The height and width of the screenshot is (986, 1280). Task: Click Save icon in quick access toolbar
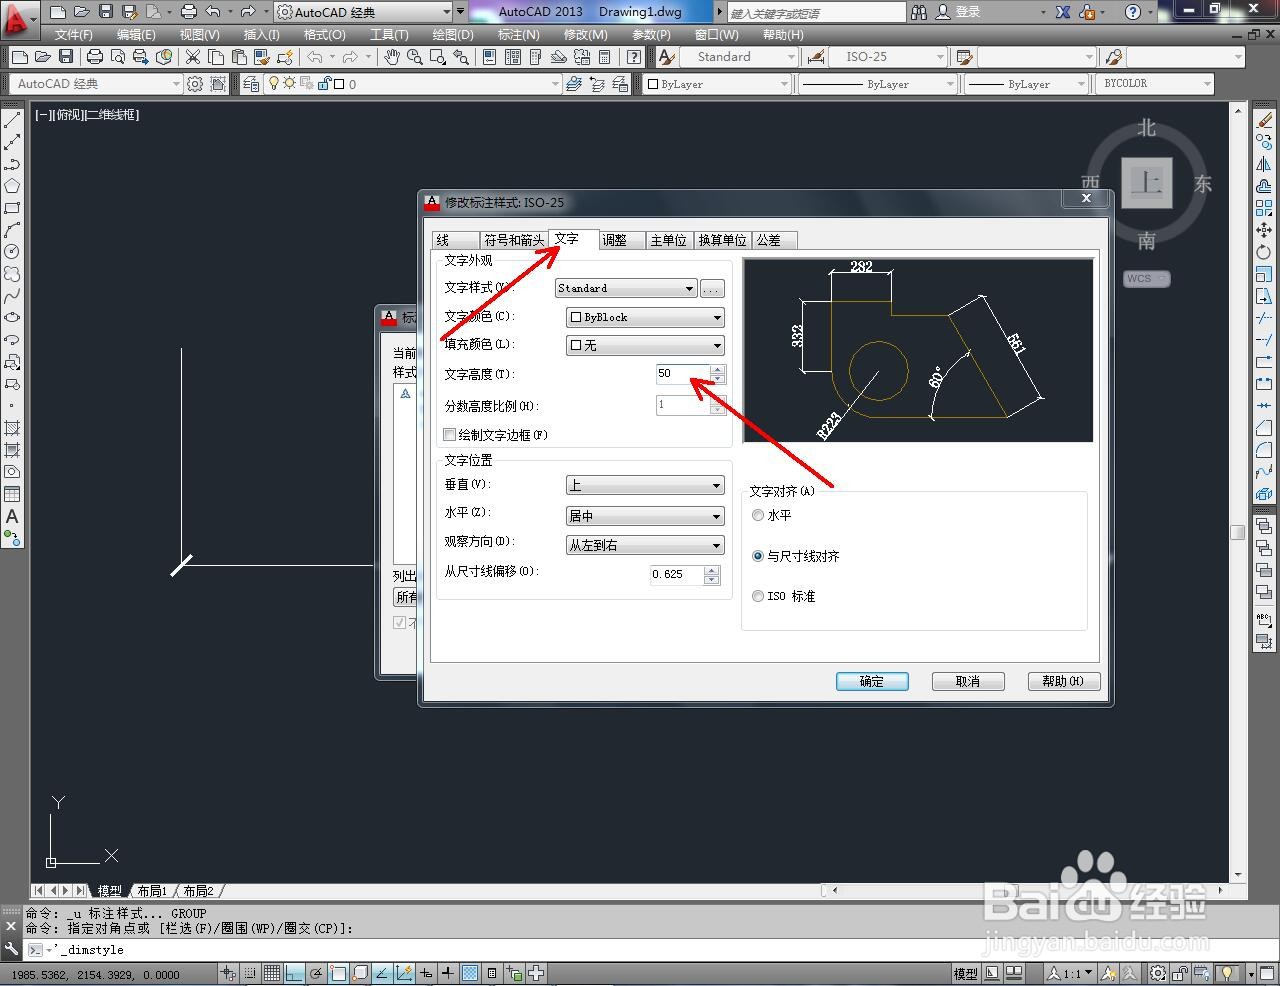[x=105, y=12]
